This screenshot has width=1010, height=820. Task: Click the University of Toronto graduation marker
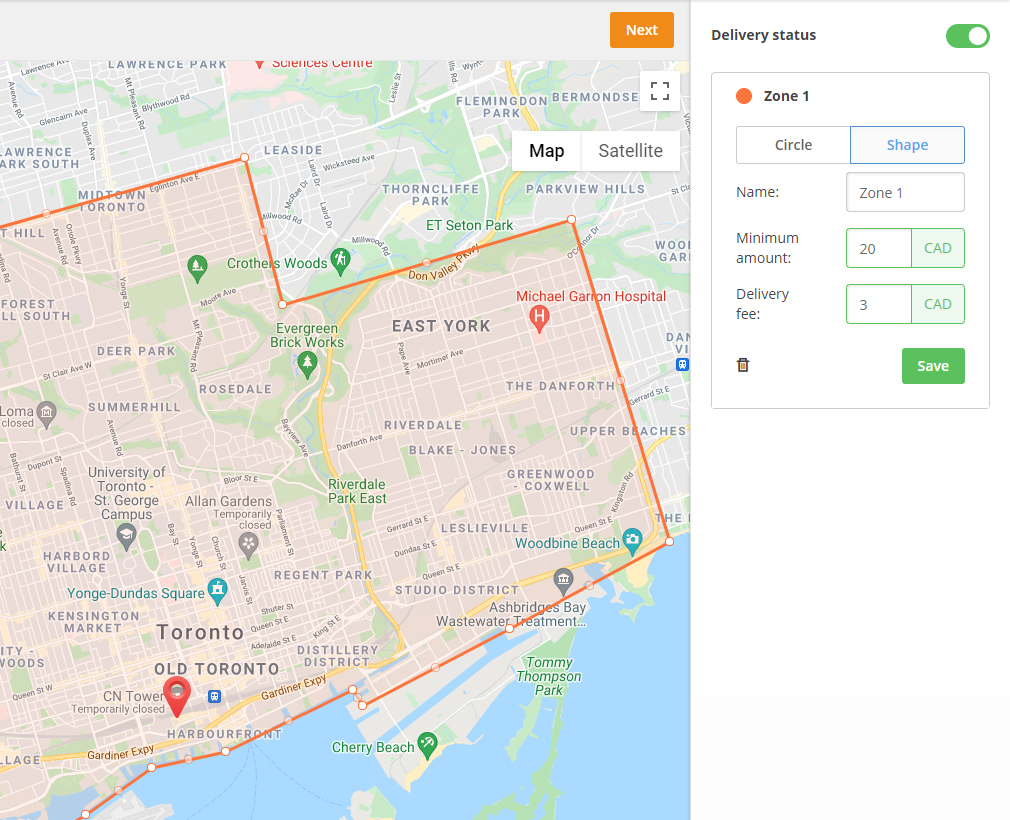coord(126,537)
